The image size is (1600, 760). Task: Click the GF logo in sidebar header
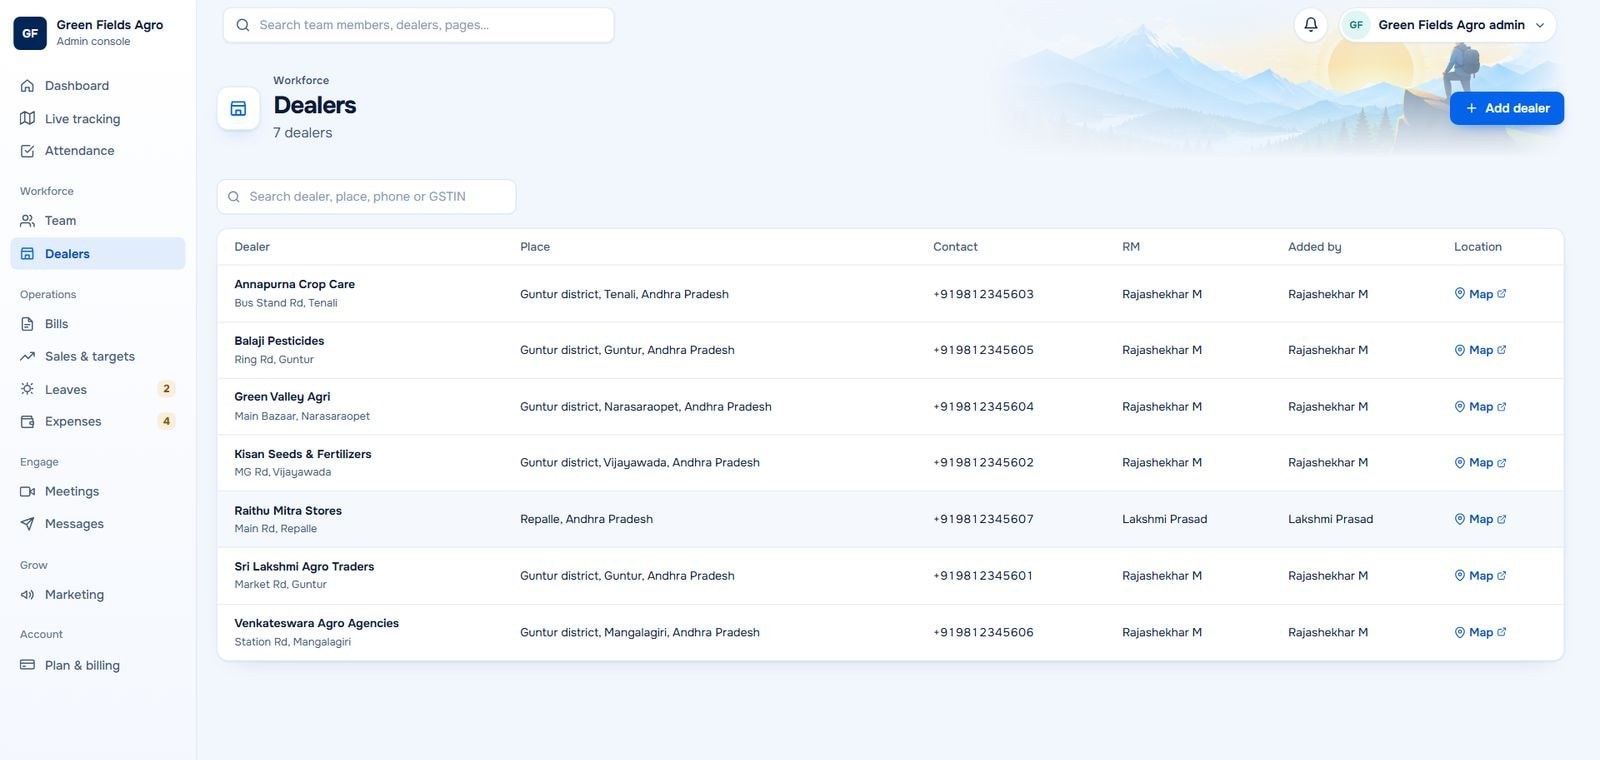(30, 33)
